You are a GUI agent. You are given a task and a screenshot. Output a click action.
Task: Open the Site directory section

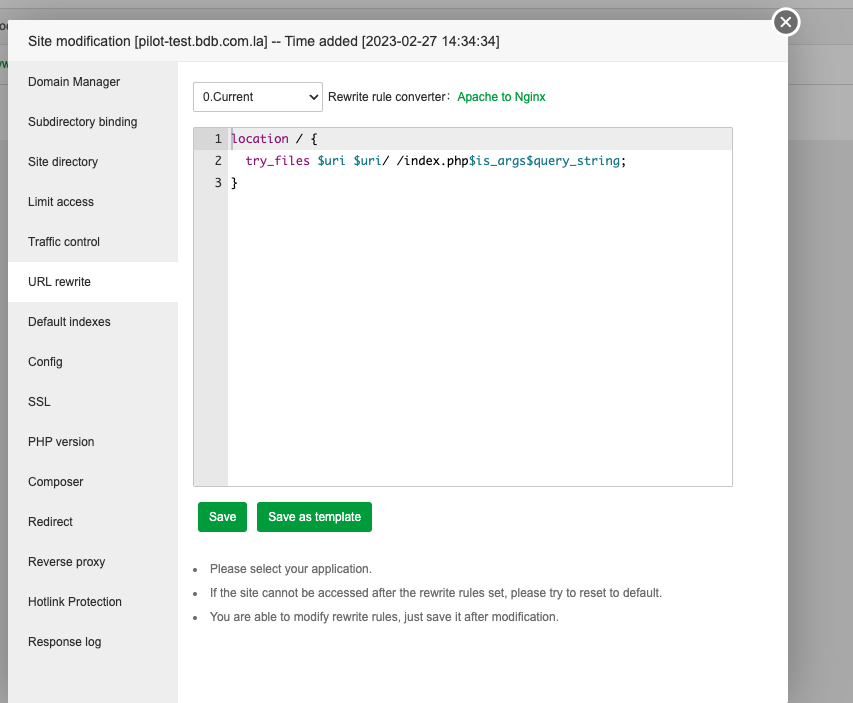click(63, 162)
